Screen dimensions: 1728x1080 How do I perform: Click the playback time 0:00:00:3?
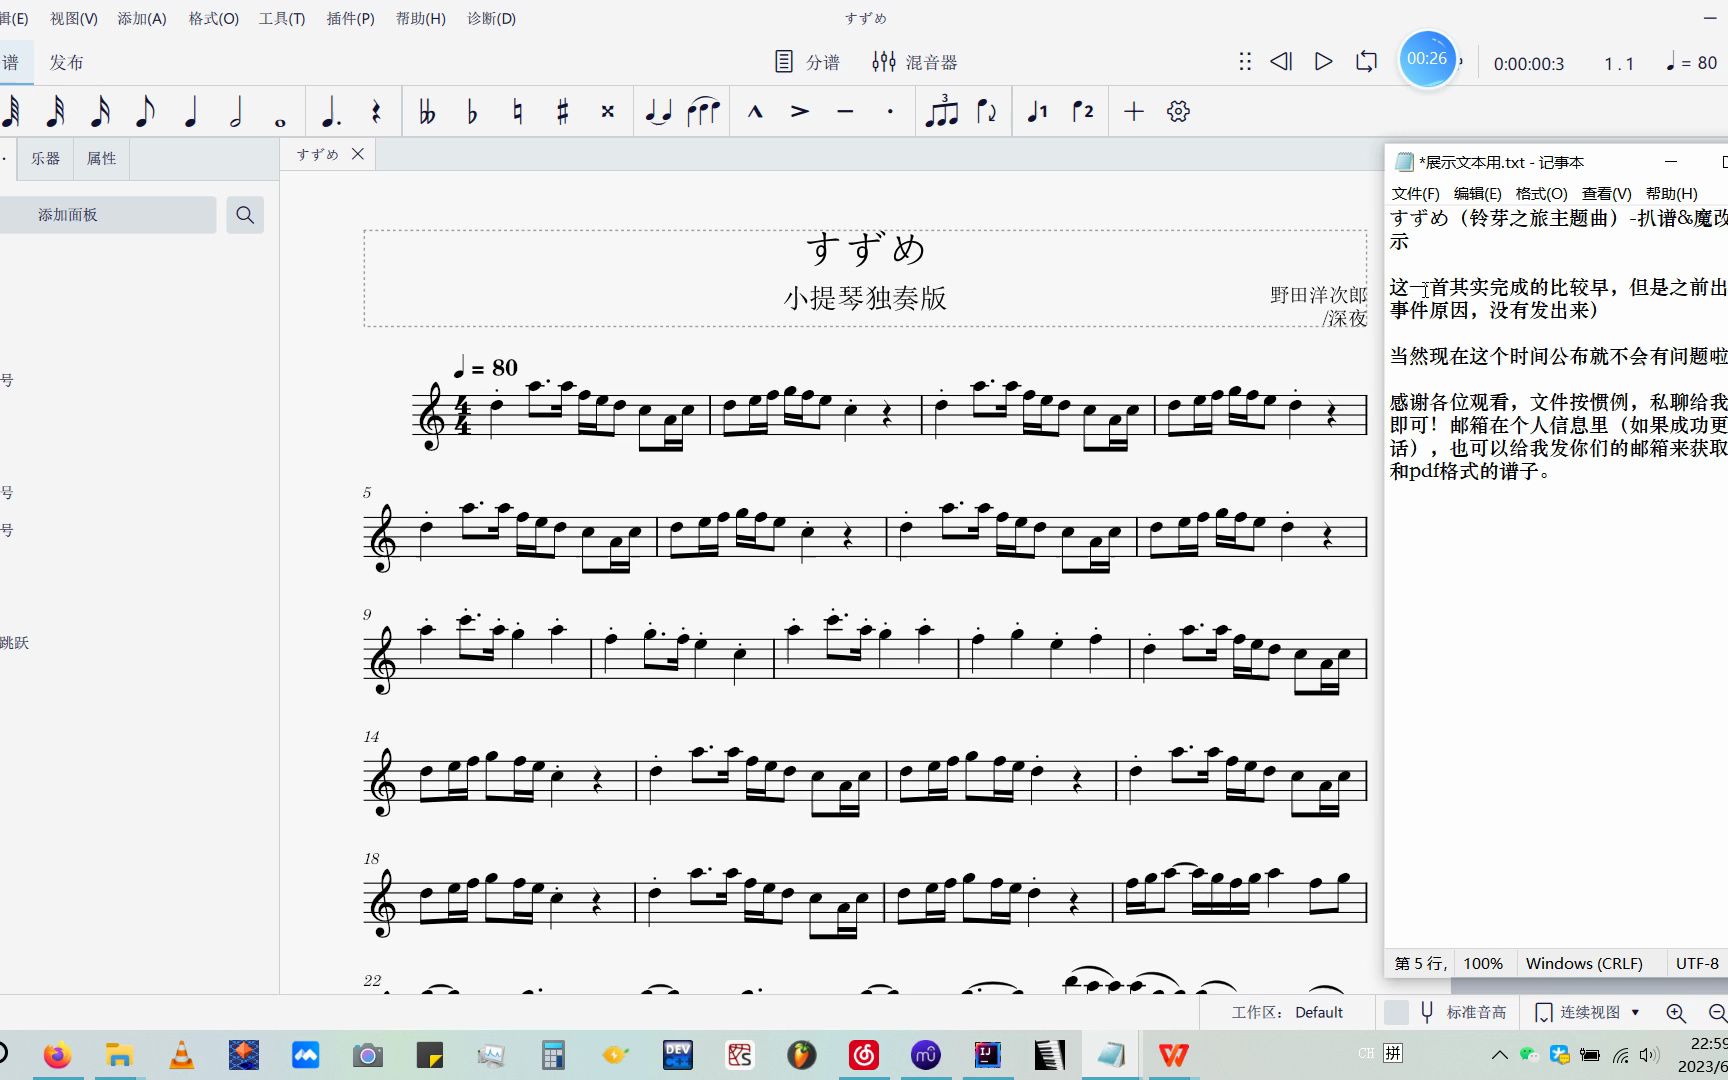[x=1529, y=63]
